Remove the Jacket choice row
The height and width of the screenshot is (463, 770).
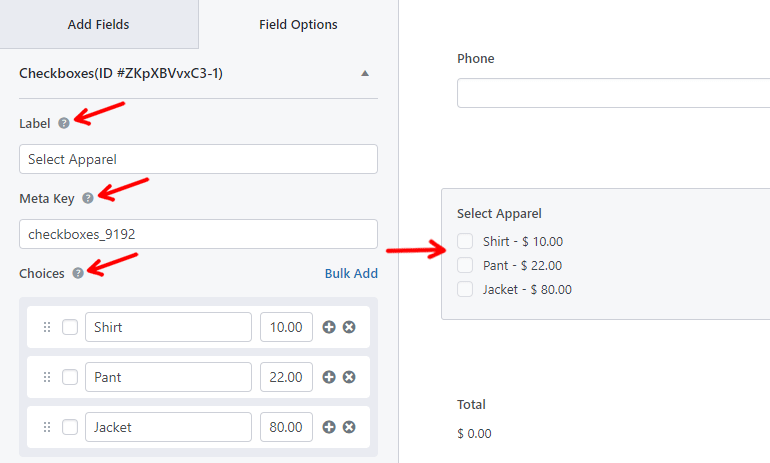pos(349,427)
